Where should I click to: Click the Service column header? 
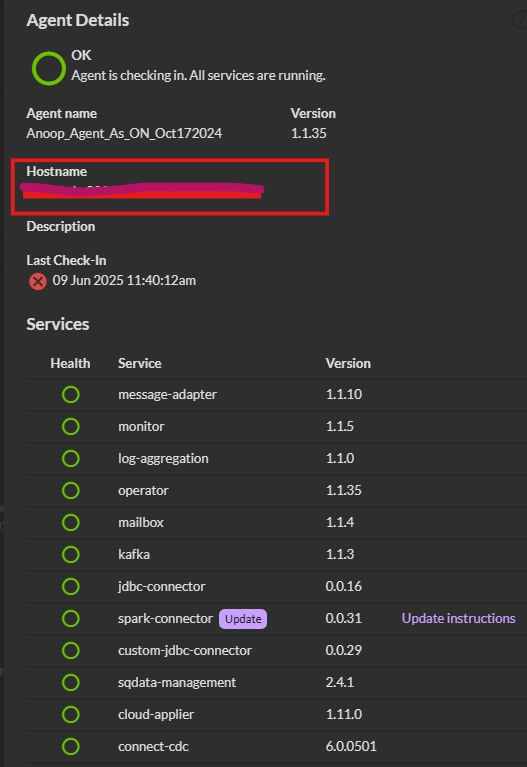pyautogui.click(x=139, y=363)
